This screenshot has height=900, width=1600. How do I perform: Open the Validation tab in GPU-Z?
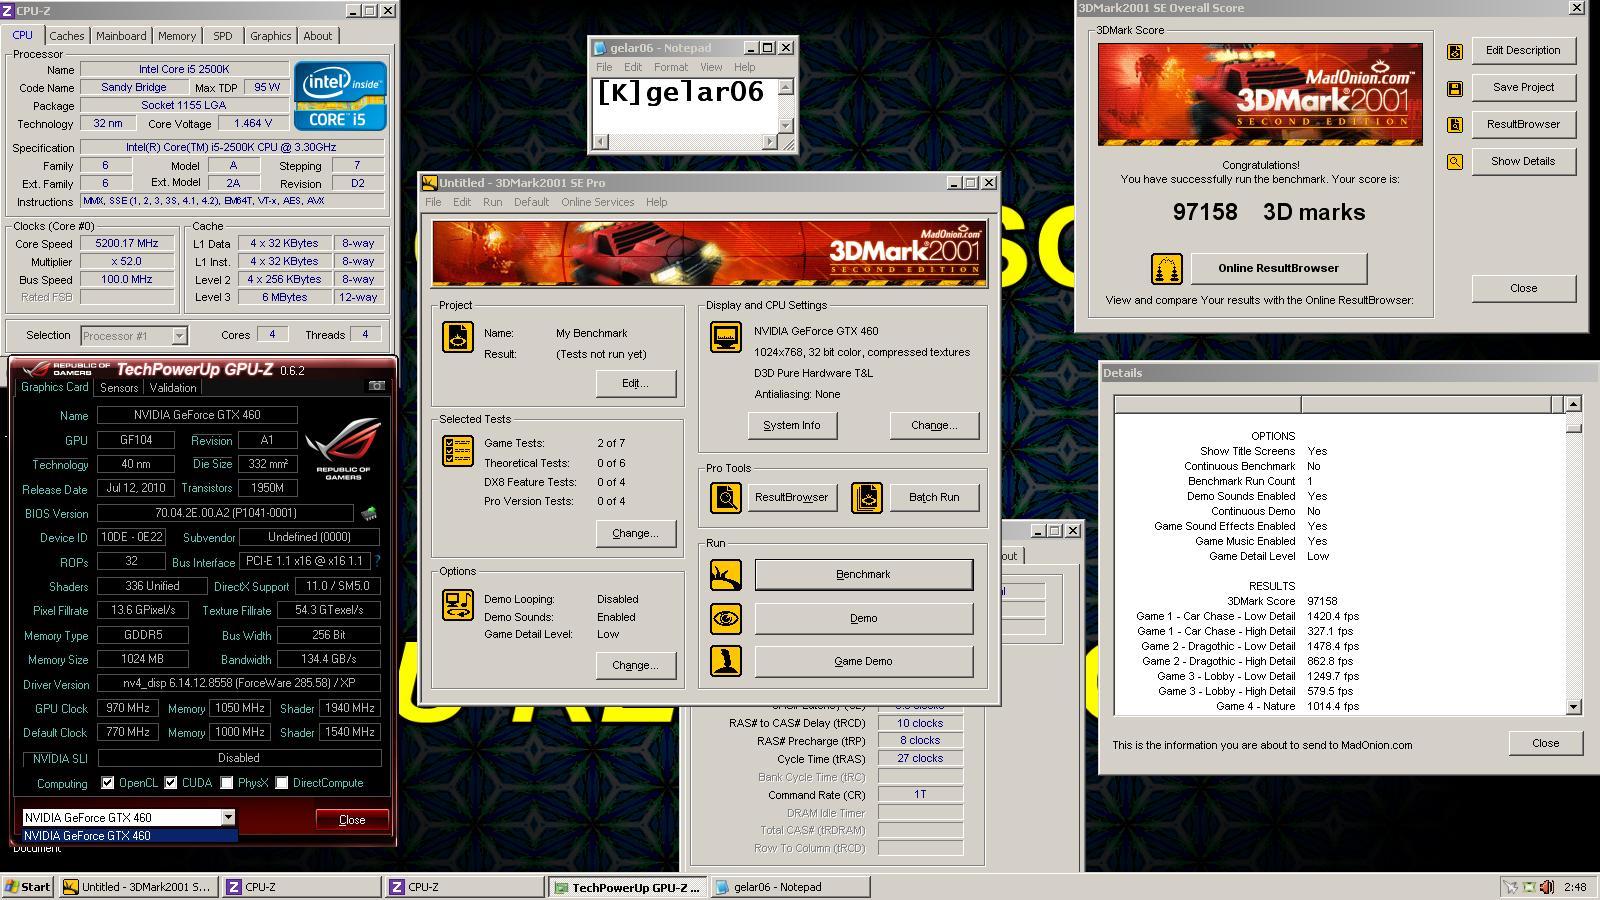pyautogui.click(x=173, y=388)
